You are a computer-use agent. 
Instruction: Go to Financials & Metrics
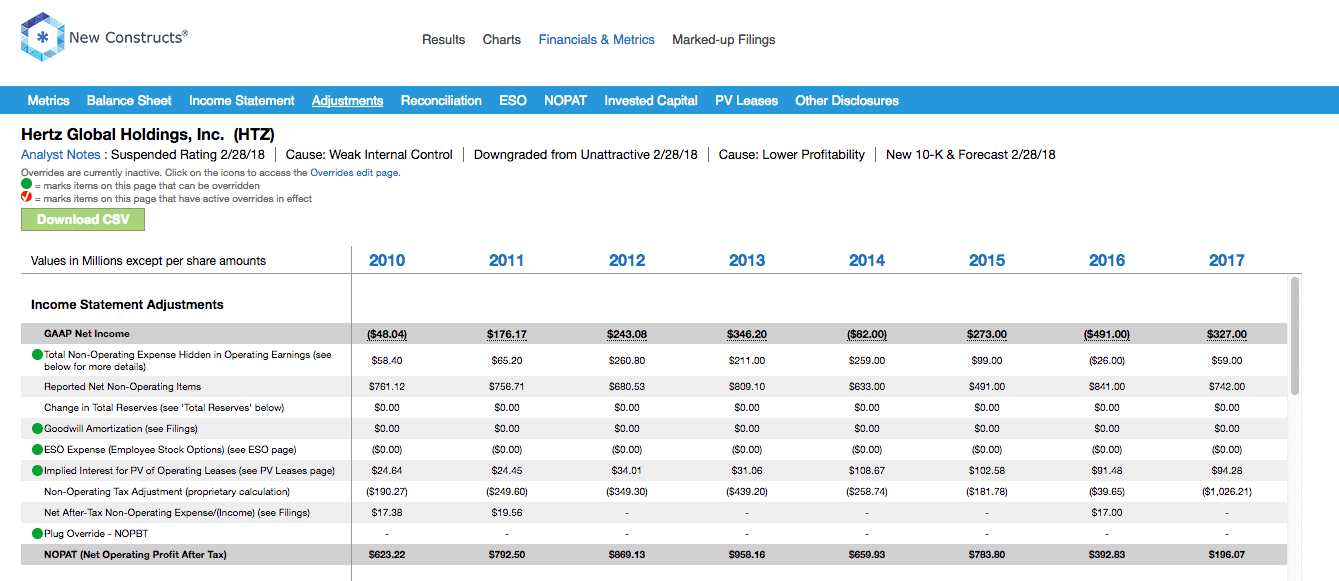point(597,40)
